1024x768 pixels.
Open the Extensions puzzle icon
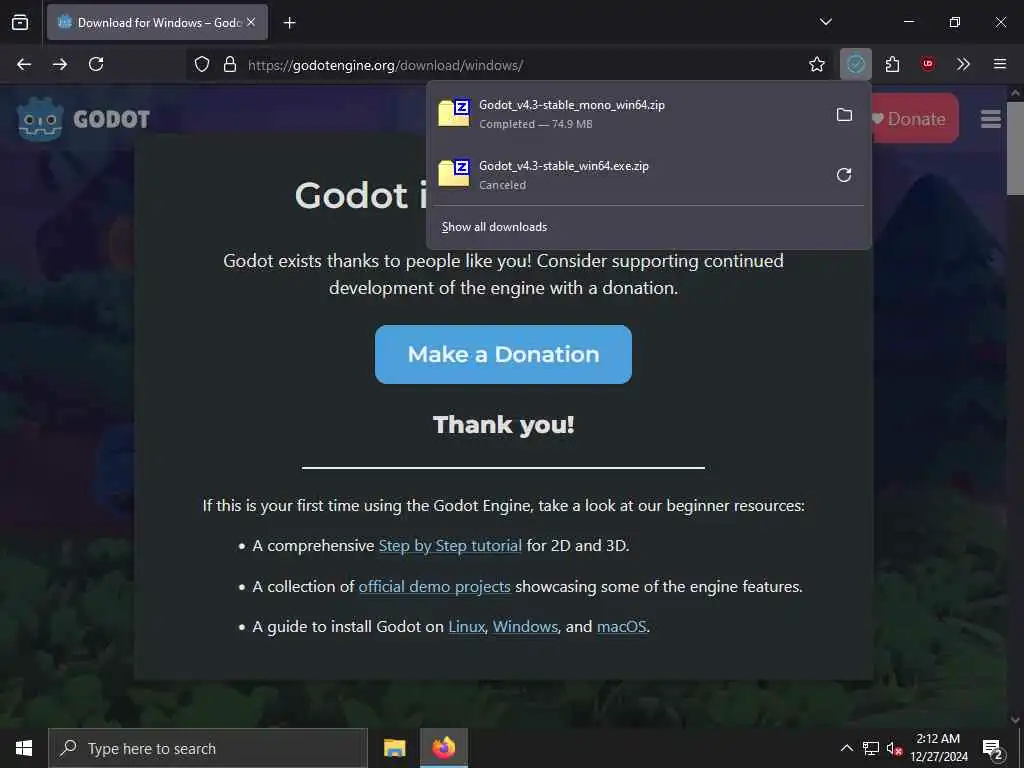(x=892, y=64)
